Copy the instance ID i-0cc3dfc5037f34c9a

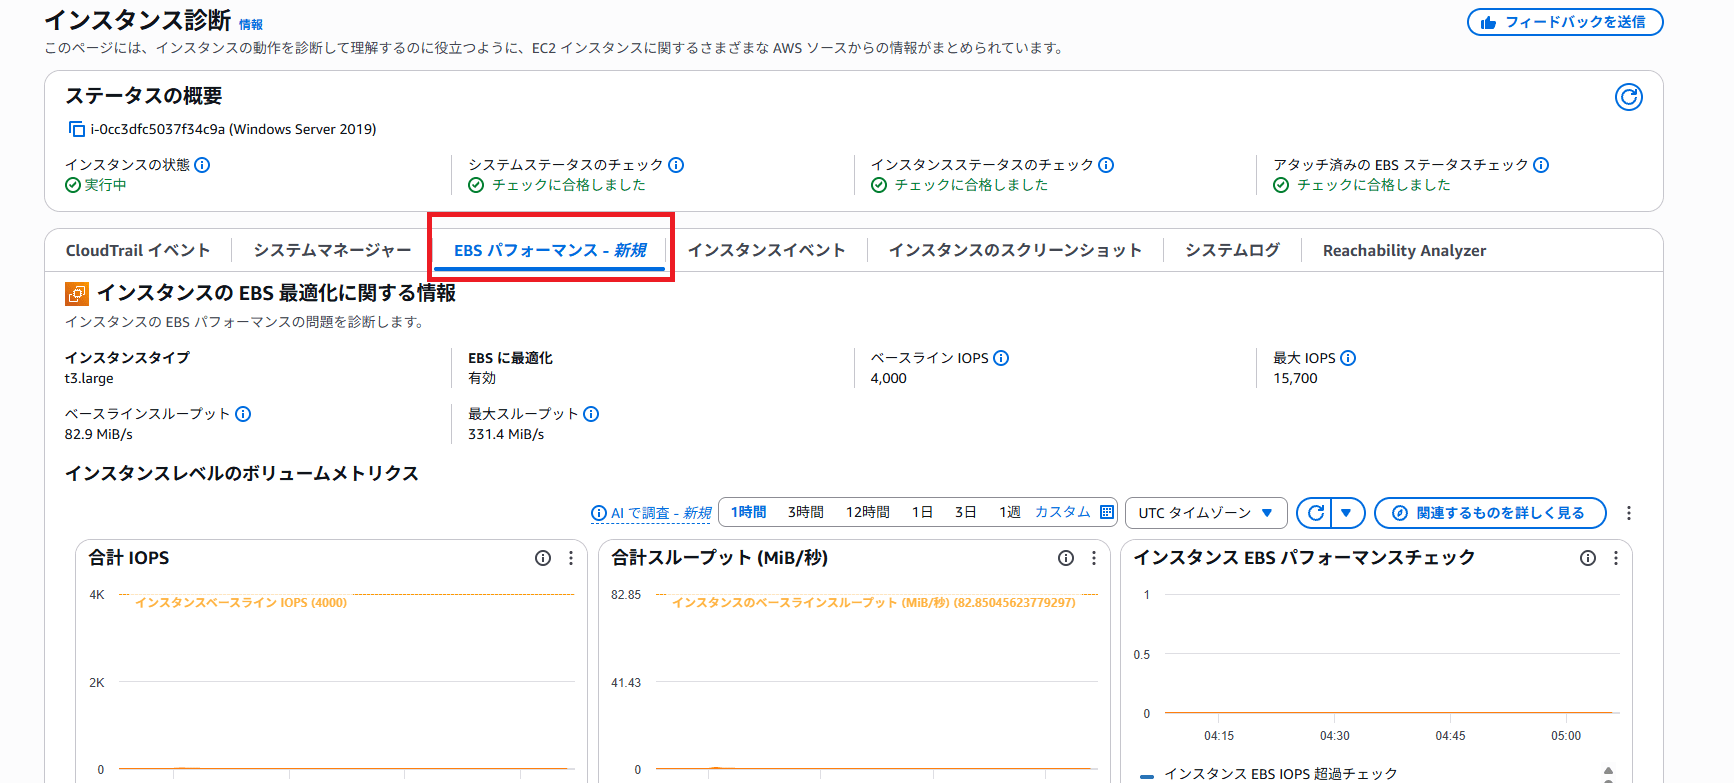click(x=76, y=129)
